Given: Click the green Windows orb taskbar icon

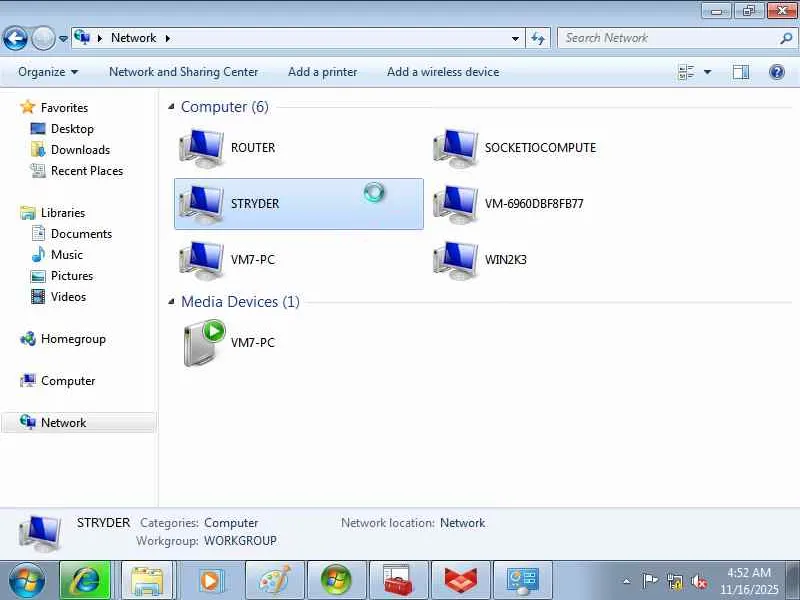Looking at the screenshot, I should pos(336,581).
